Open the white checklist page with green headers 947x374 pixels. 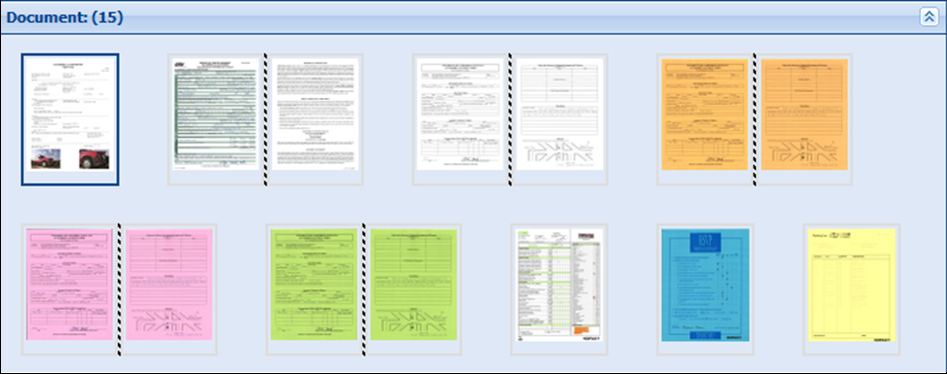559,285
